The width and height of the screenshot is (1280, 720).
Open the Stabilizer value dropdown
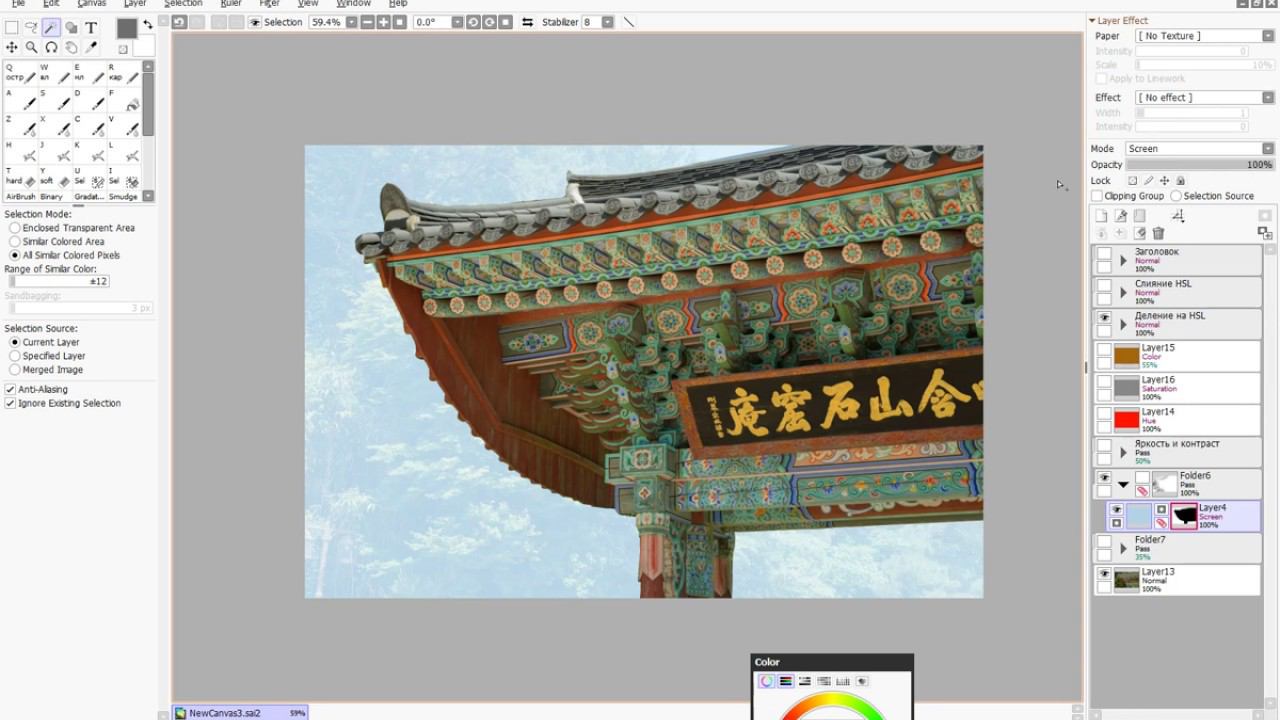click(x=607, y=22)
